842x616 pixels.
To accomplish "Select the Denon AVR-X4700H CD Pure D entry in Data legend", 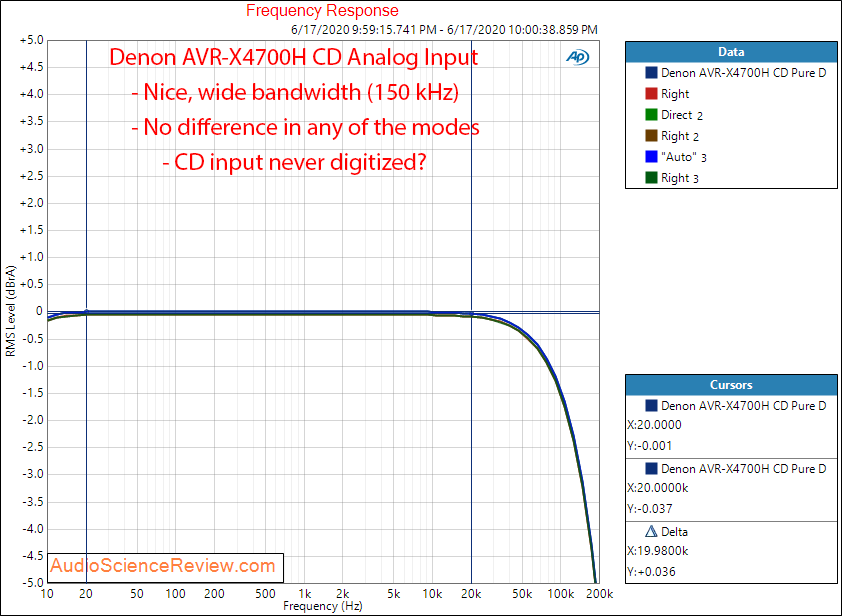I will 743,73.
